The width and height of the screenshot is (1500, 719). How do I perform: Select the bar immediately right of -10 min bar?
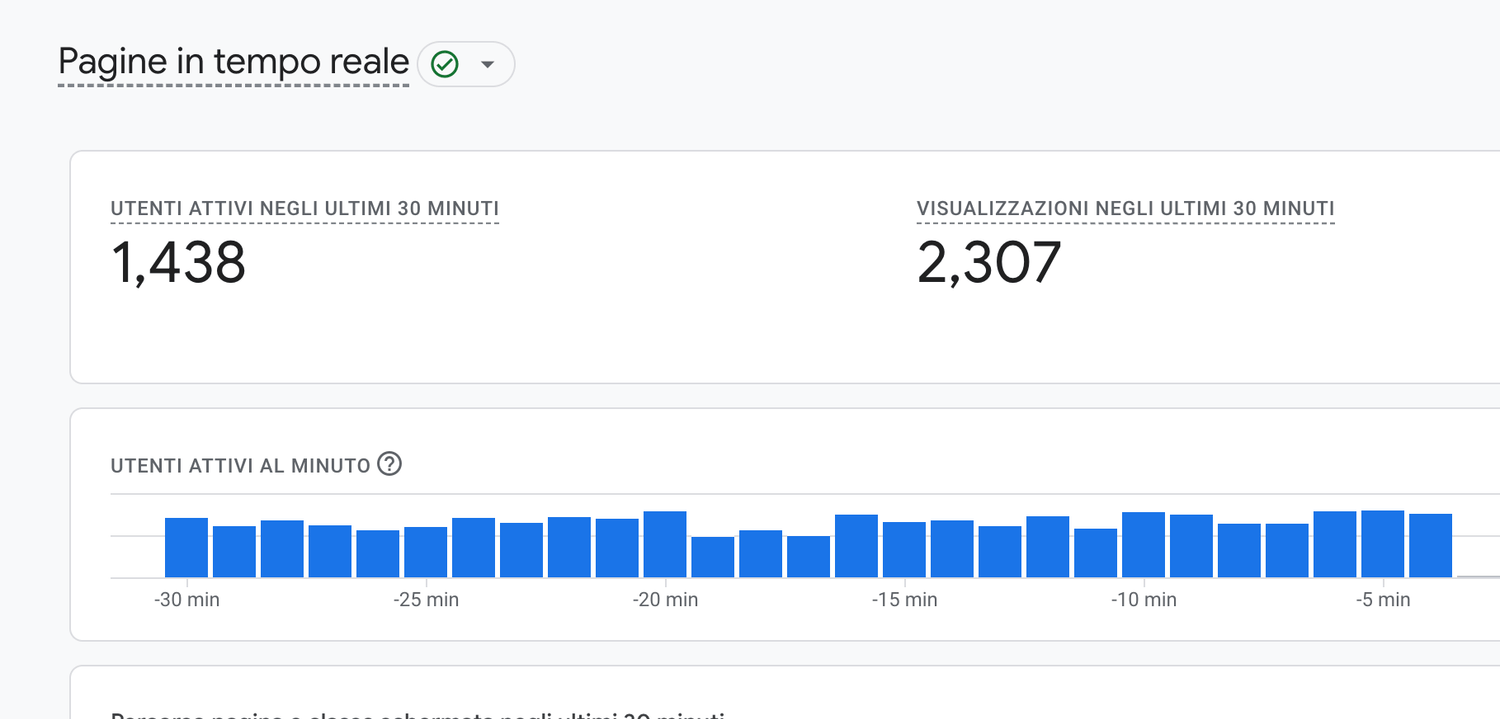coord(1191,546)
